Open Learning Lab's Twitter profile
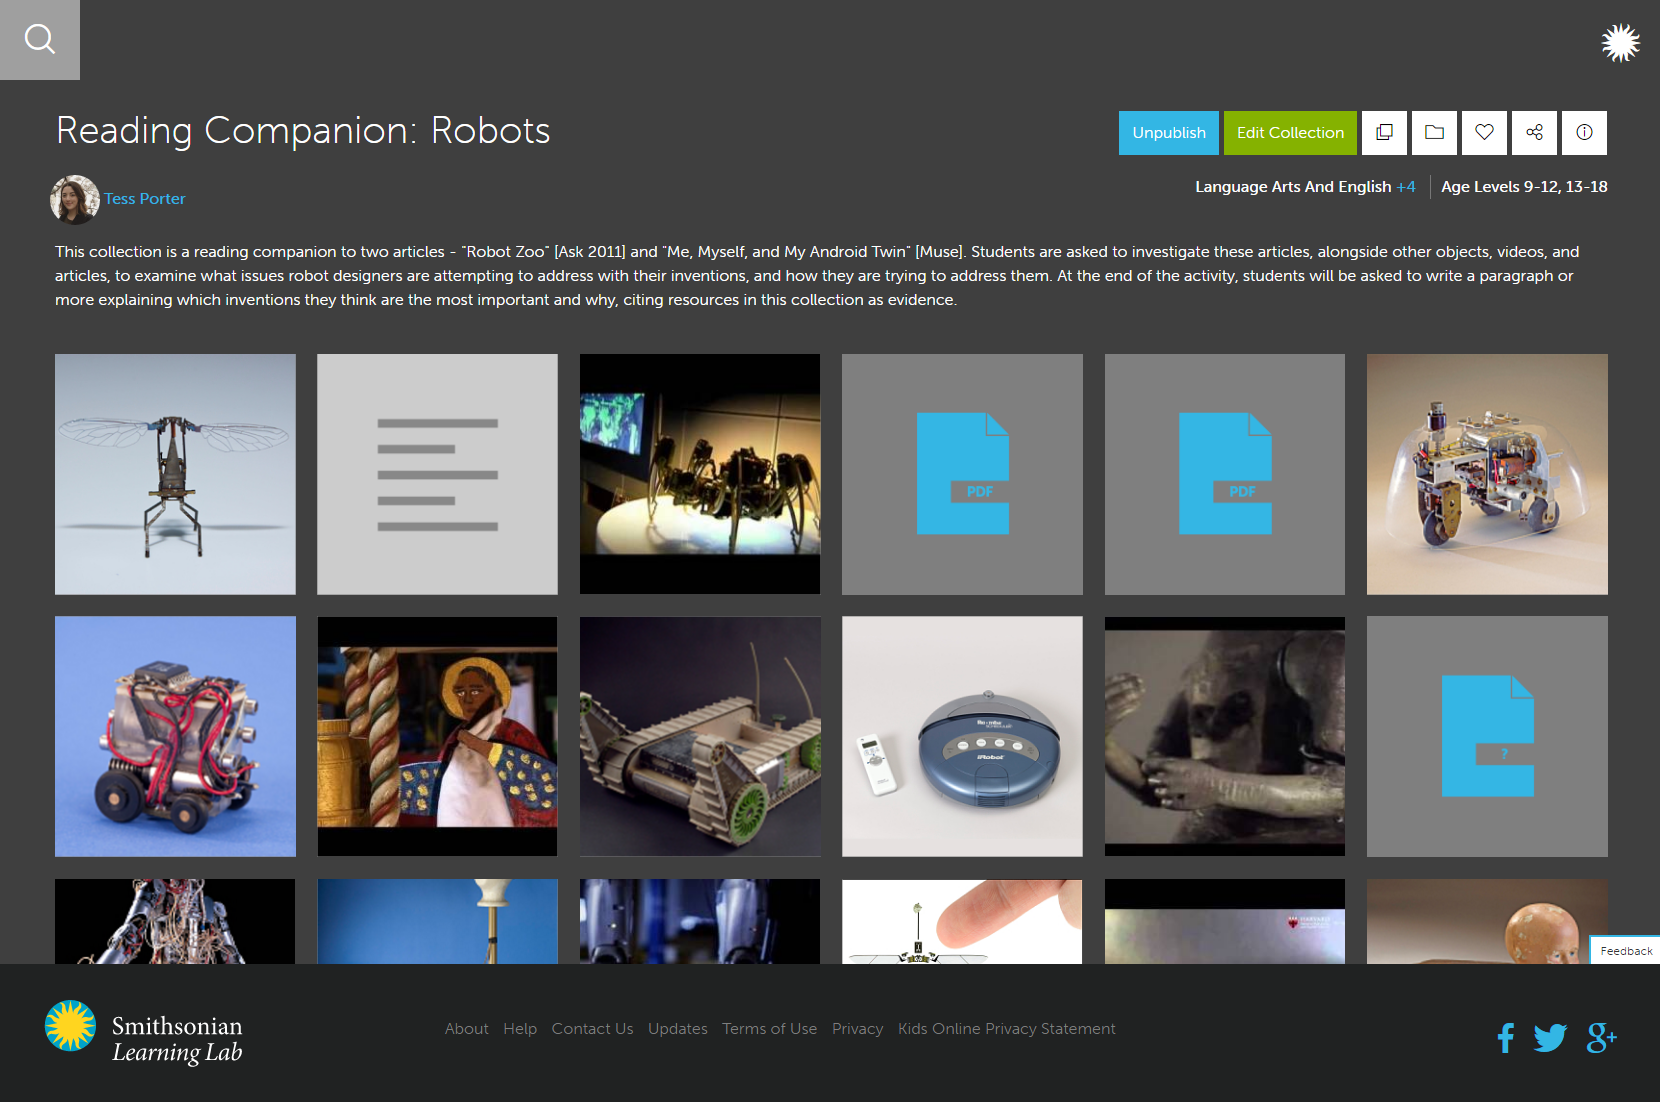1660x1102 pixels. [1551, 1038]
